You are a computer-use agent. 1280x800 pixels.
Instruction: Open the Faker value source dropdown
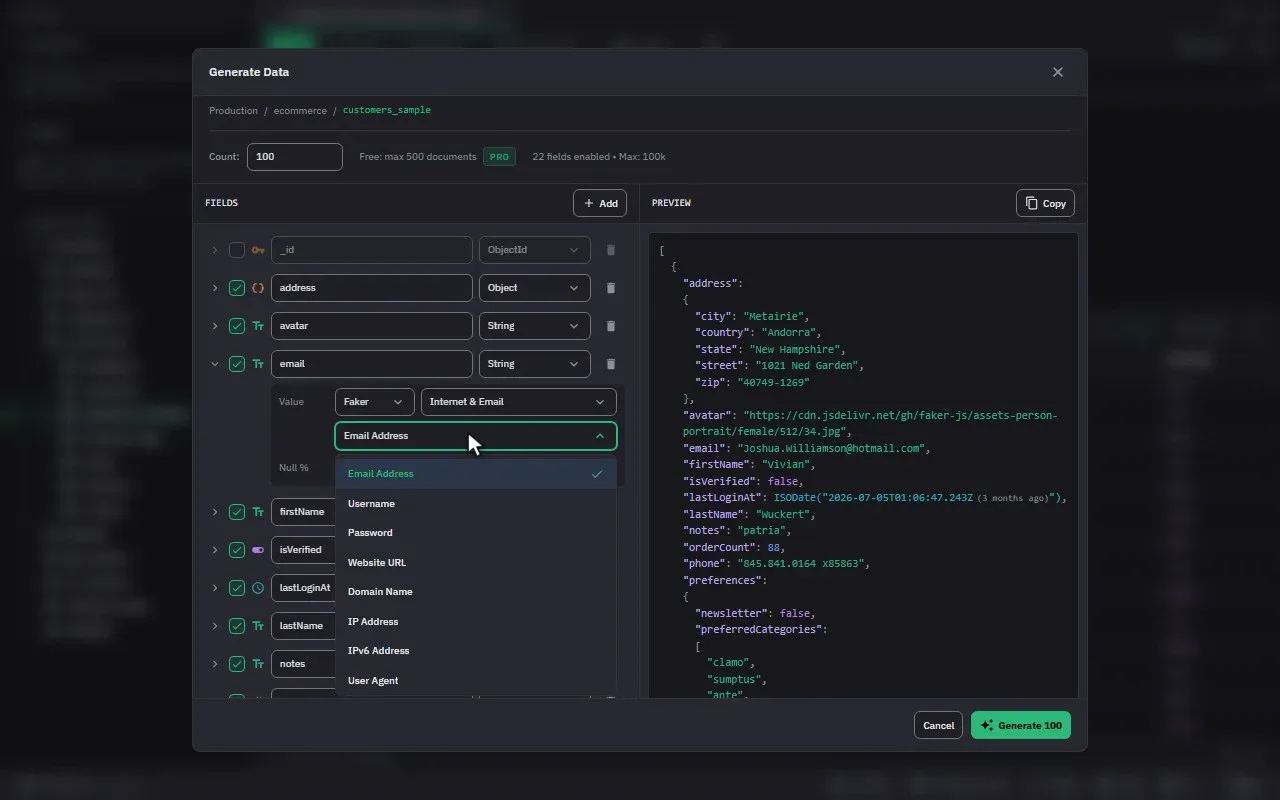click(374, 402)
